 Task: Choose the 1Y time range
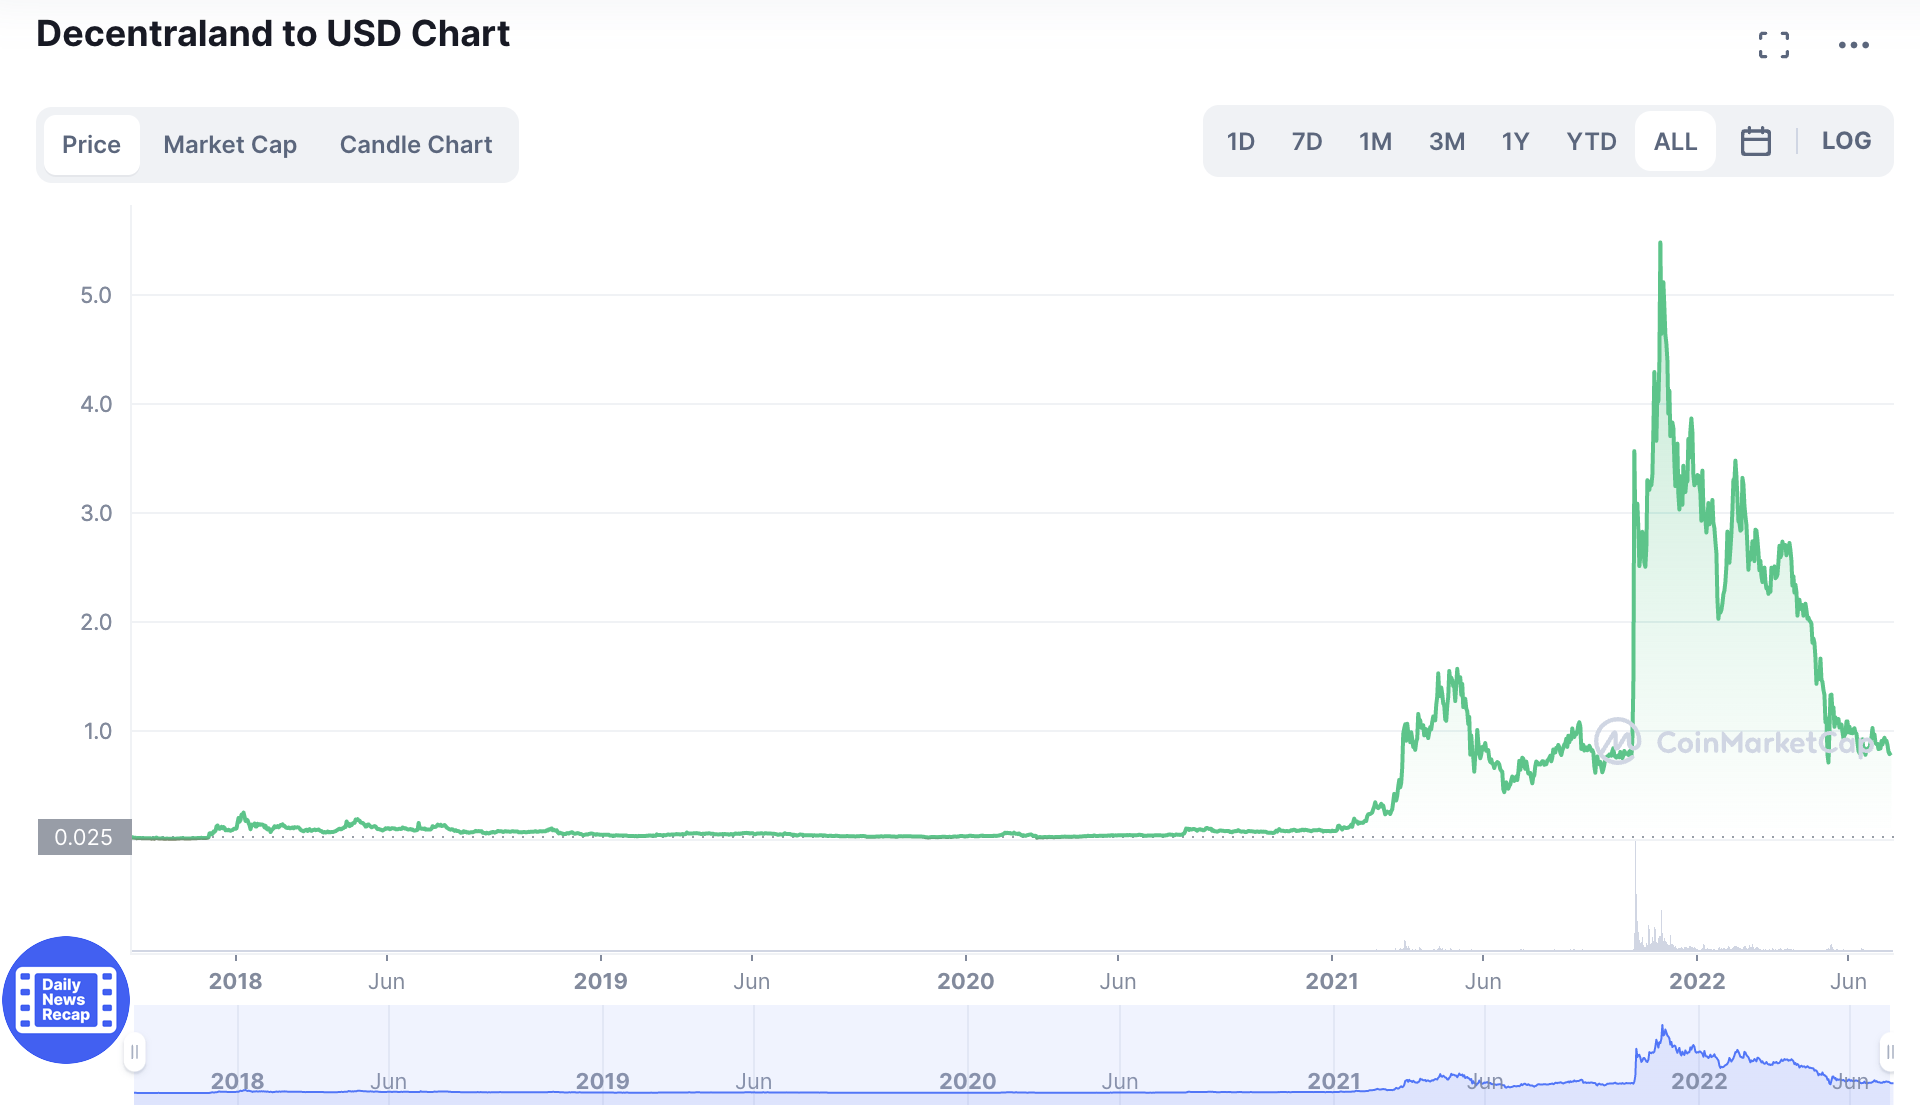(x=1515, y=141)
